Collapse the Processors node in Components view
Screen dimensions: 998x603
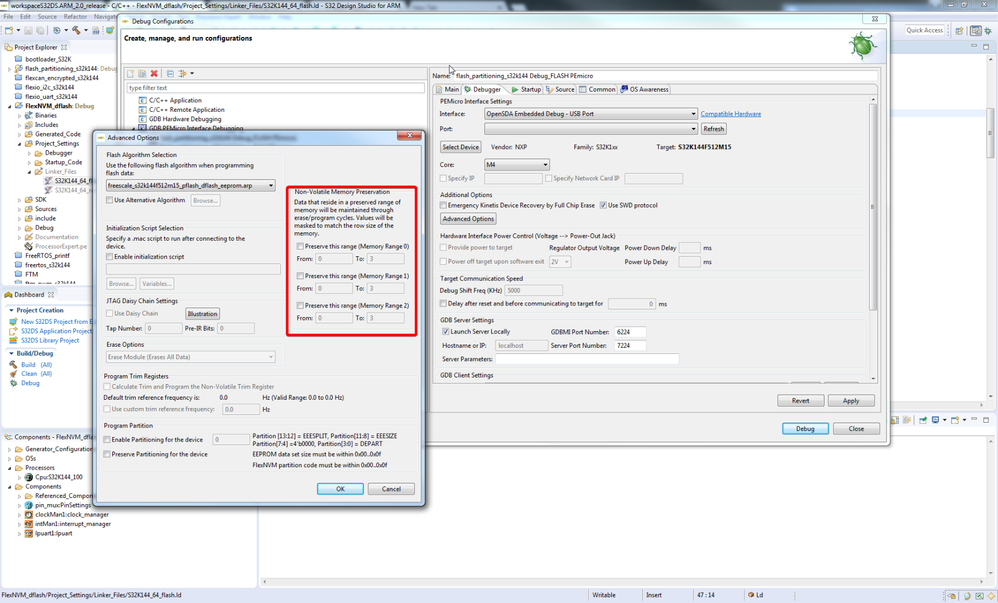[10, 468]
